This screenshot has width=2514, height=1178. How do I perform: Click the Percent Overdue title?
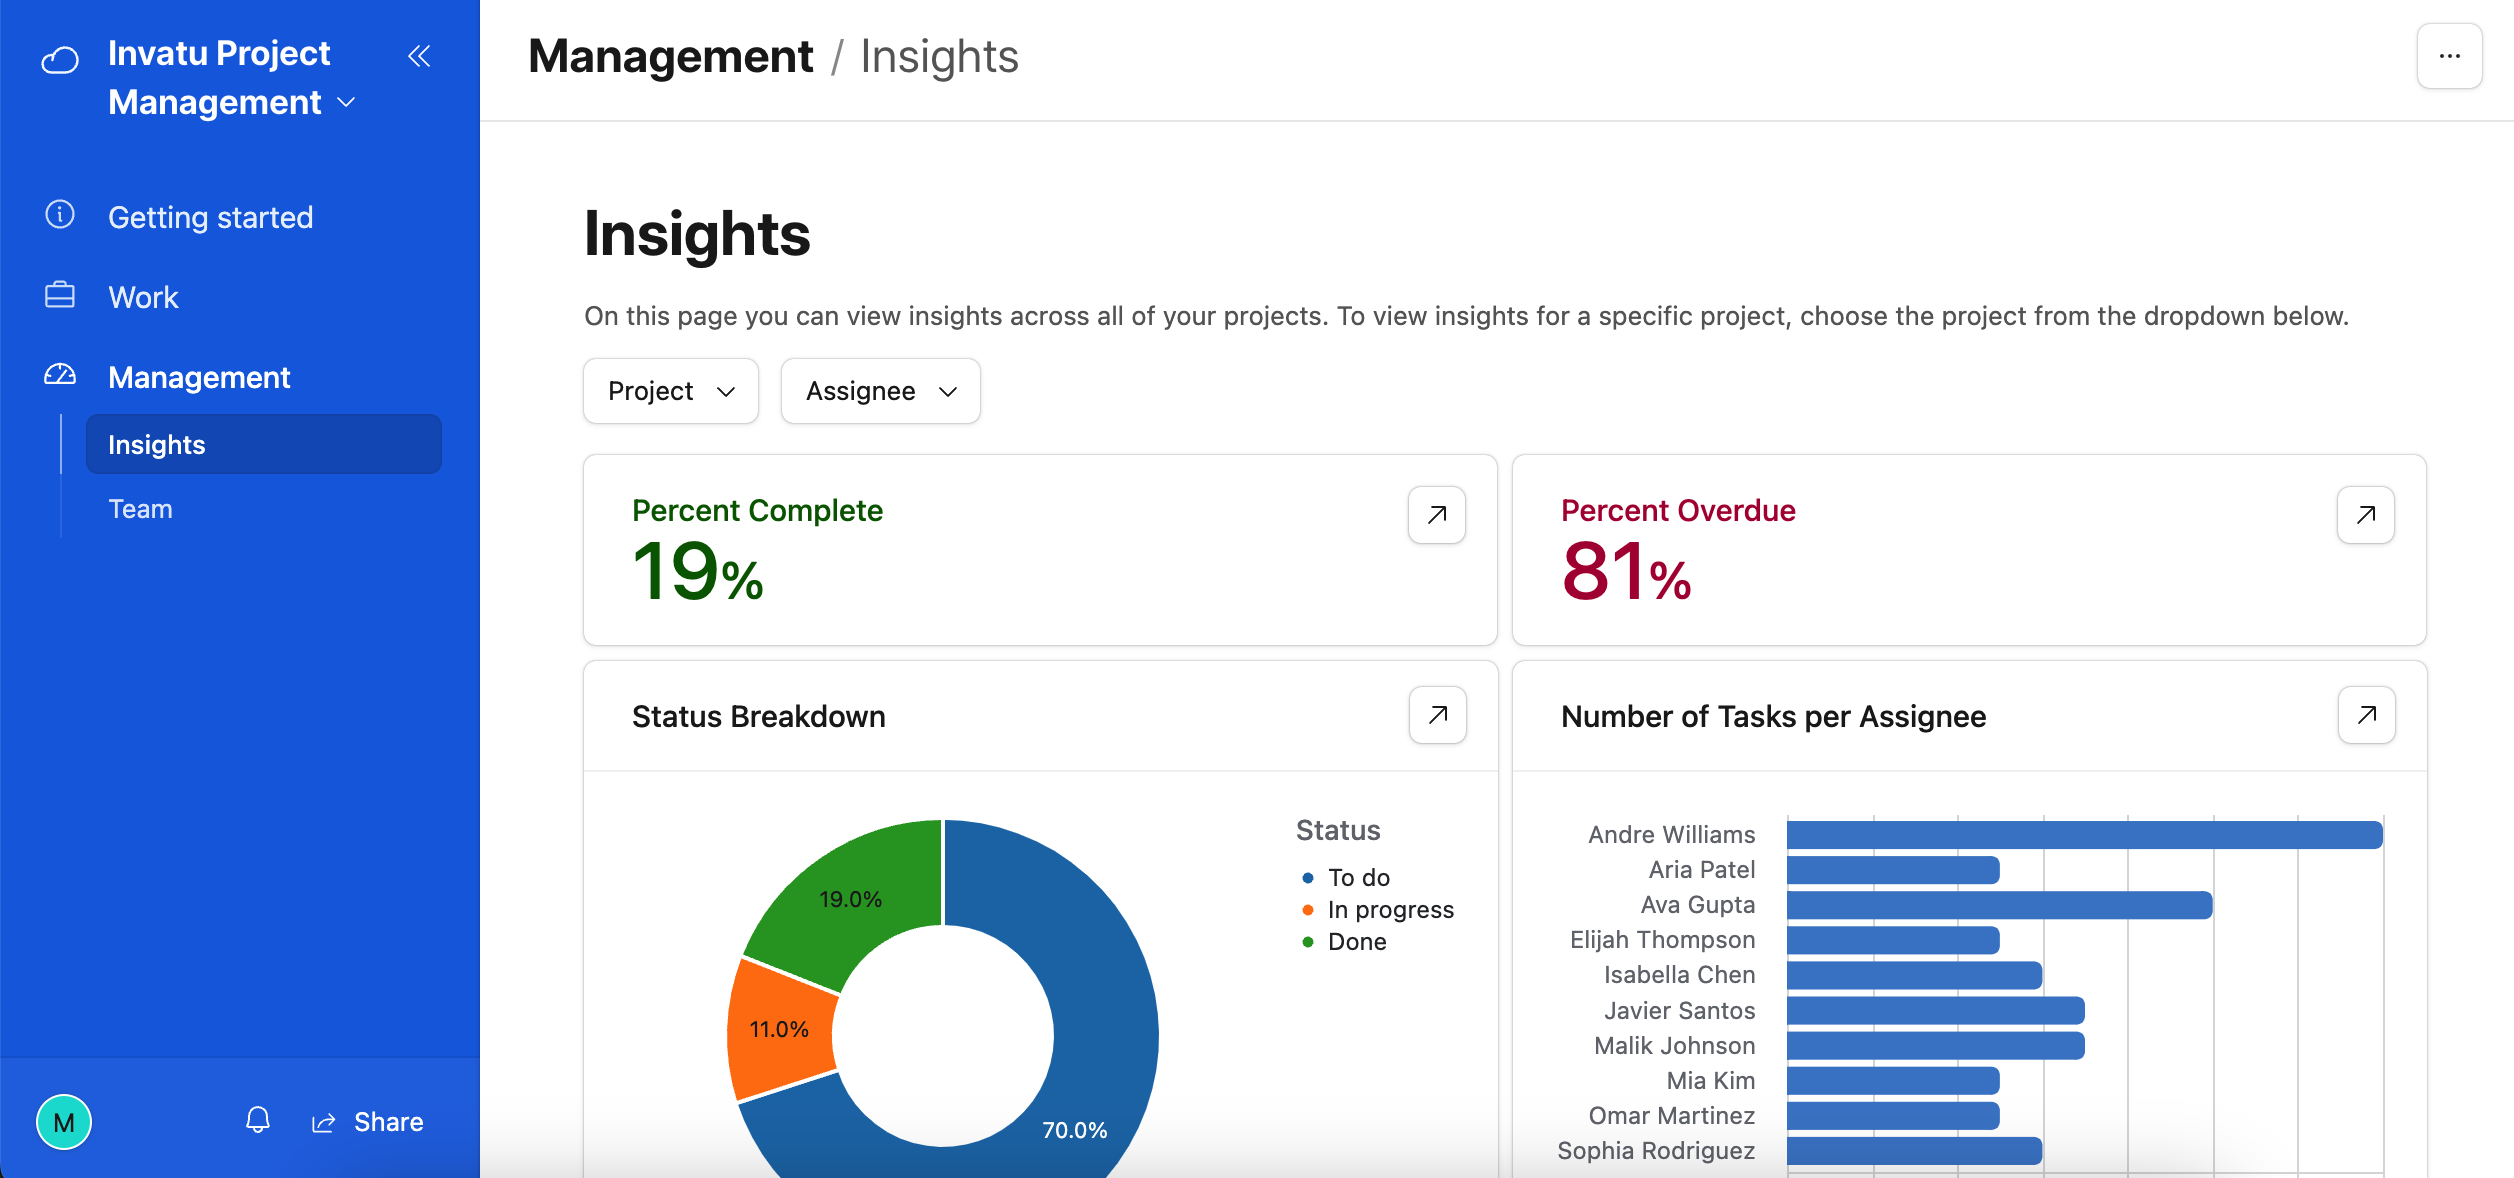[x=1678, y=510]
